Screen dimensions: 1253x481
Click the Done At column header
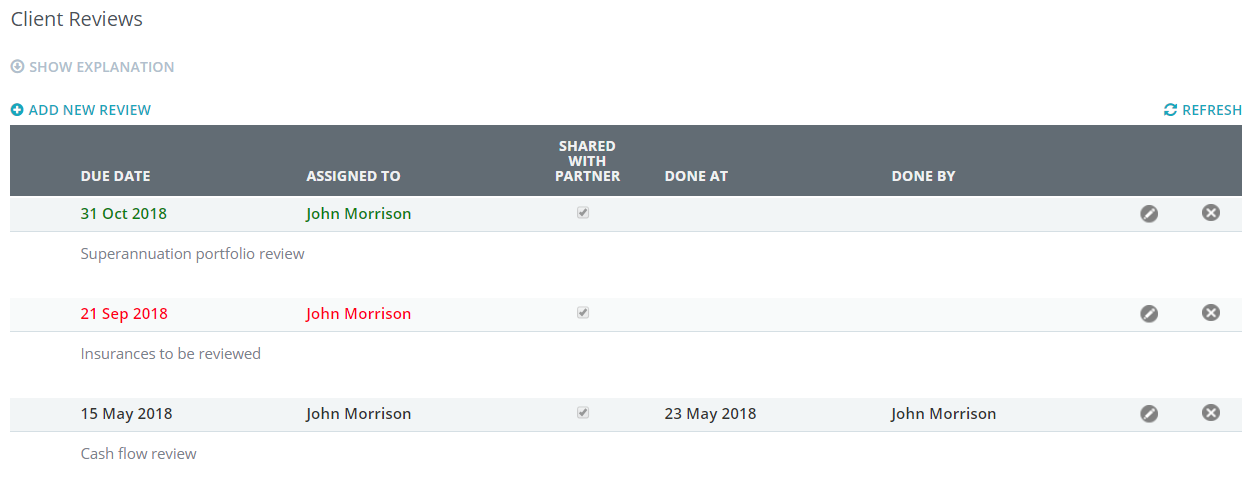(696, 176)
